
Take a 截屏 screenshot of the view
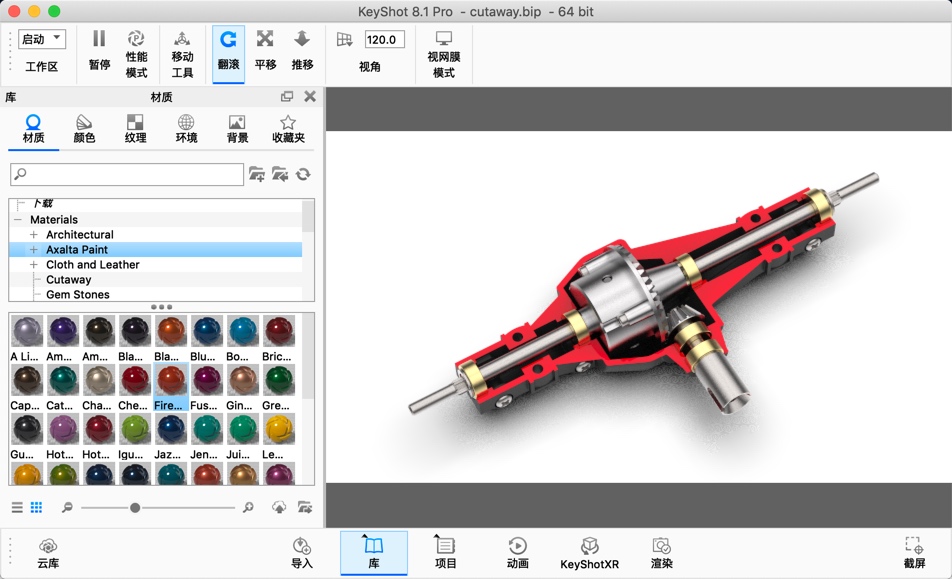coord(914,553)
